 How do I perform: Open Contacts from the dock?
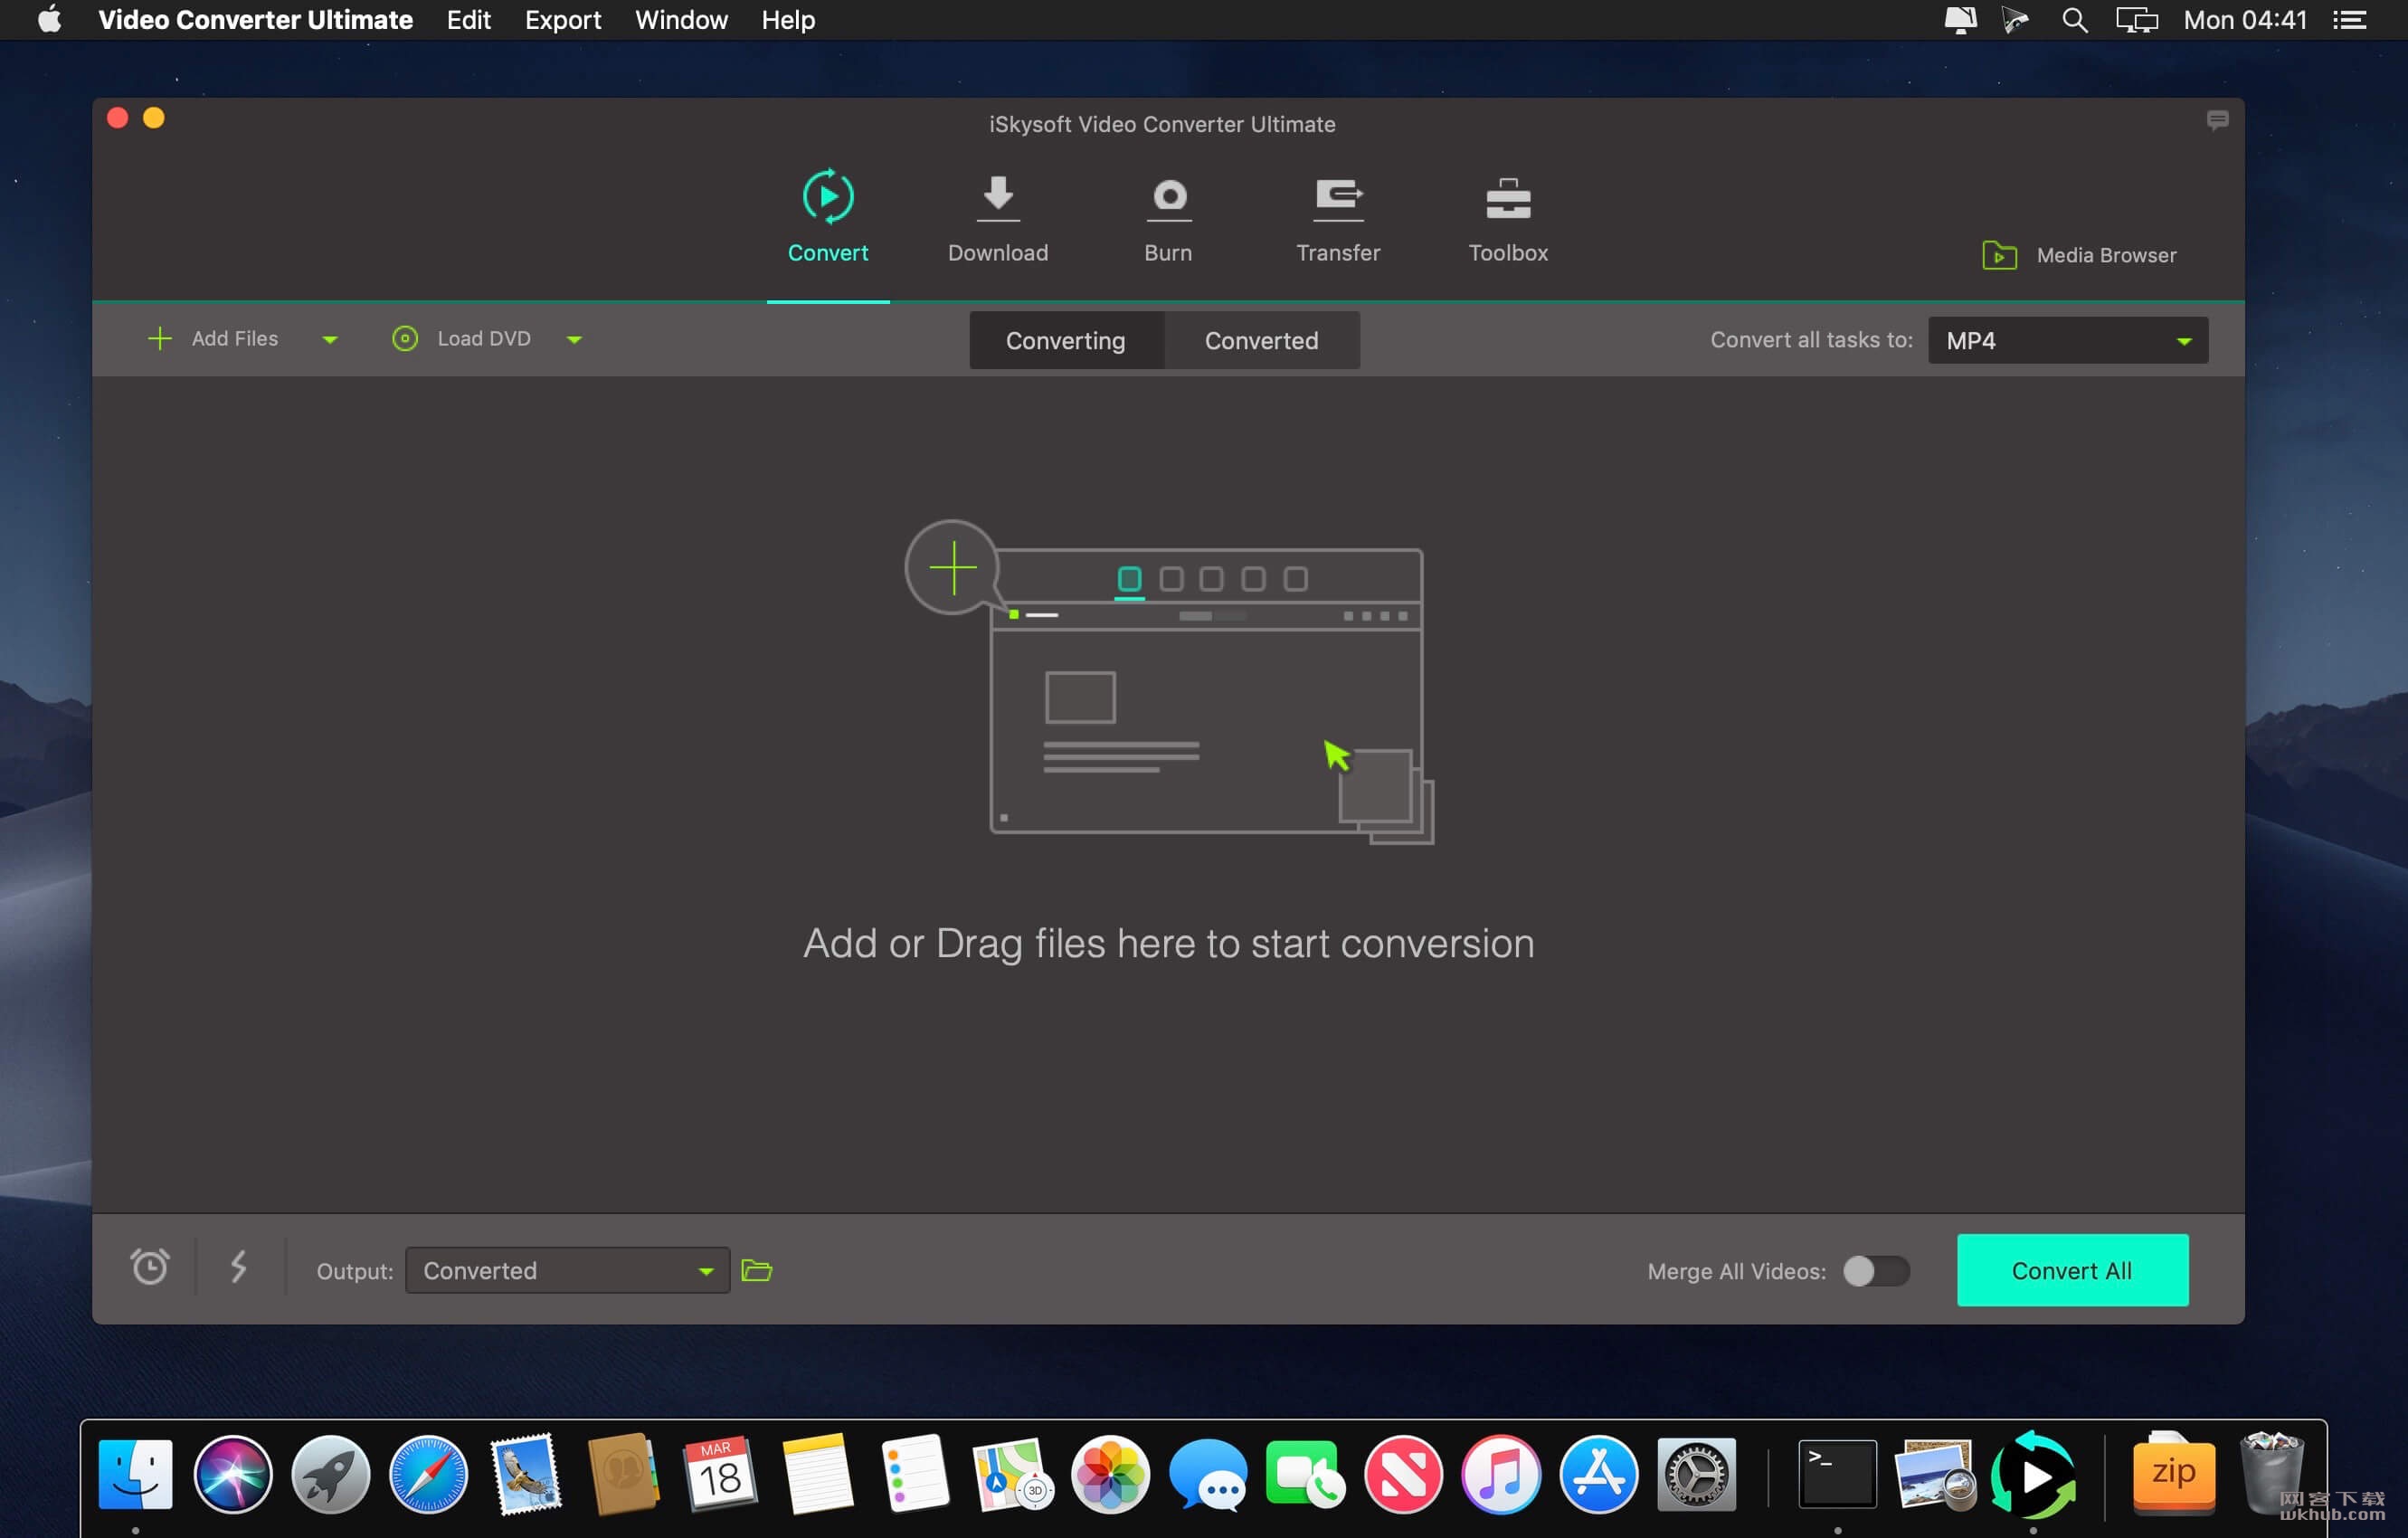pyautogui.click(x=623, y=1473)
